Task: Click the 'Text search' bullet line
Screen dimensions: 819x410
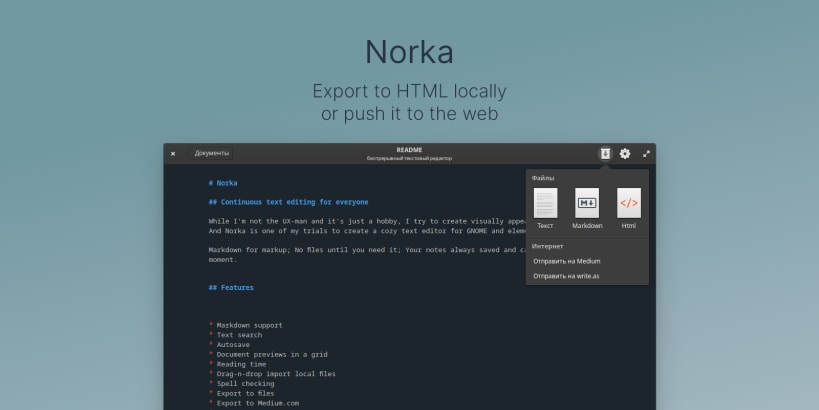Action: point(236,335)
